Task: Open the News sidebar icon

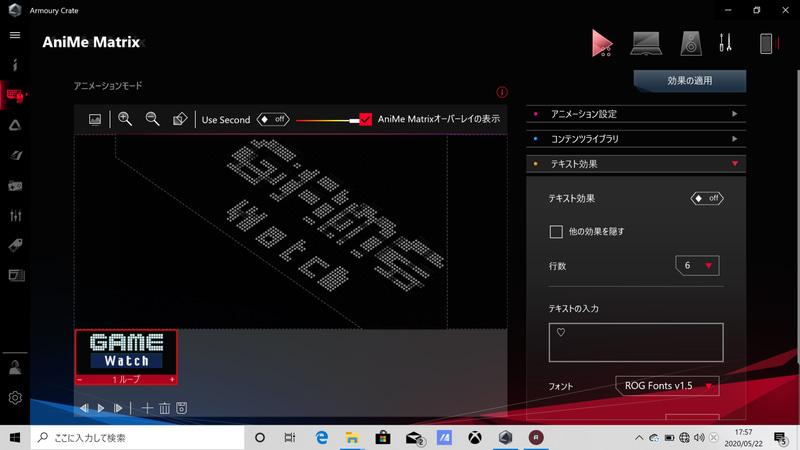Action: click(x=16, y=276)
